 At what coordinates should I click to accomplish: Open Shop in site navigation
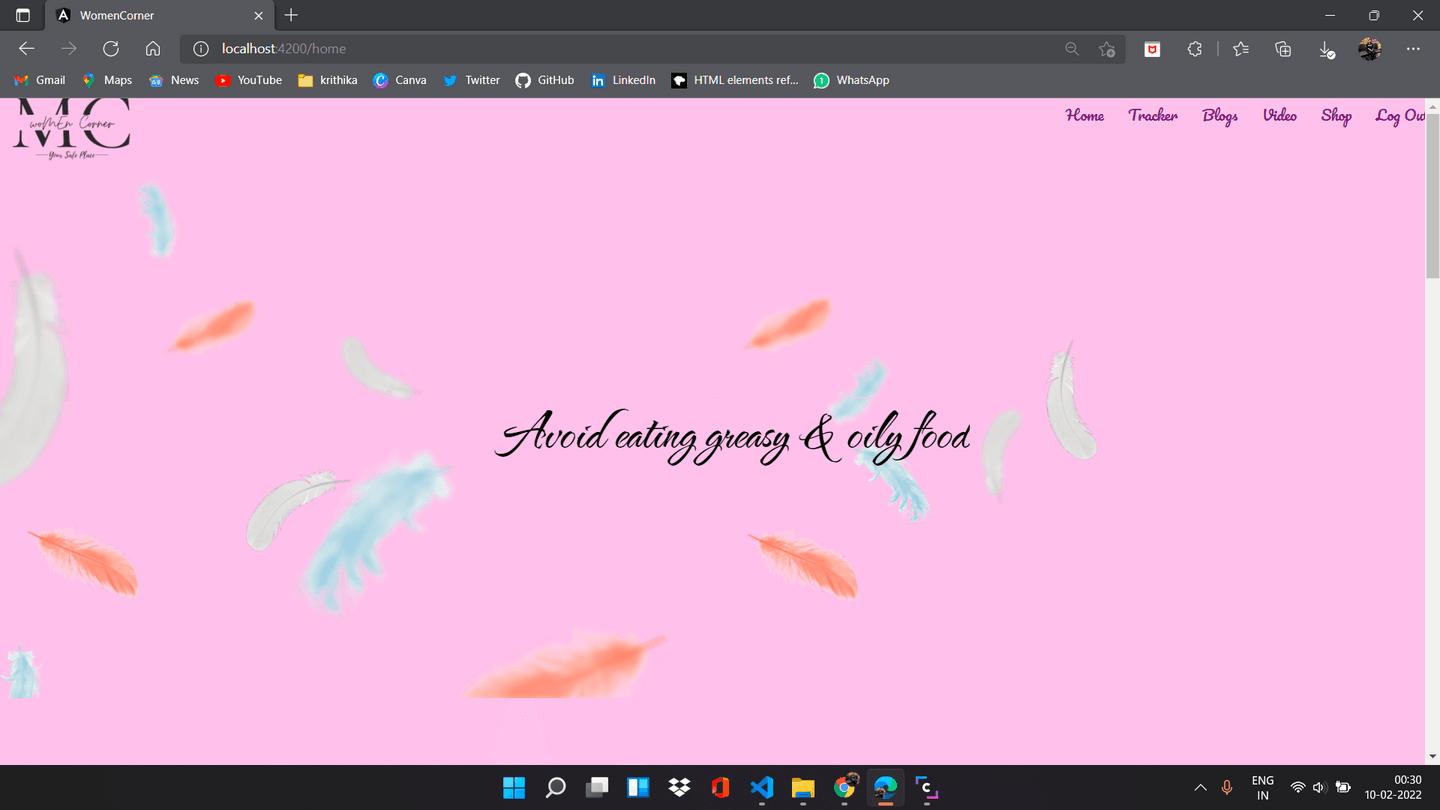click(1336, 116)
